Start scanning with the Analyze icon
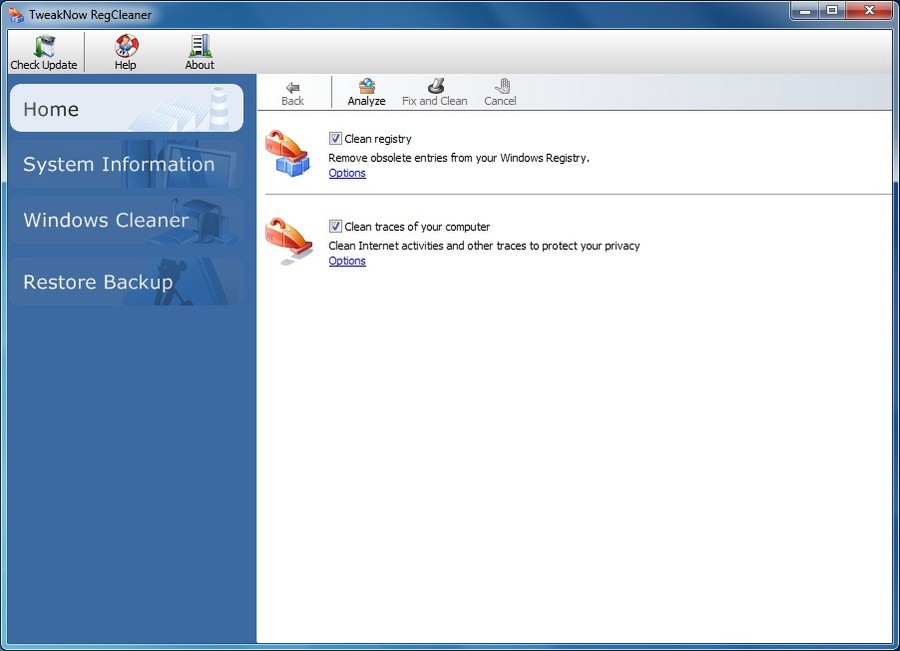Screen dimensions: 900x651 pyautogui.click(x=366, y=87)
